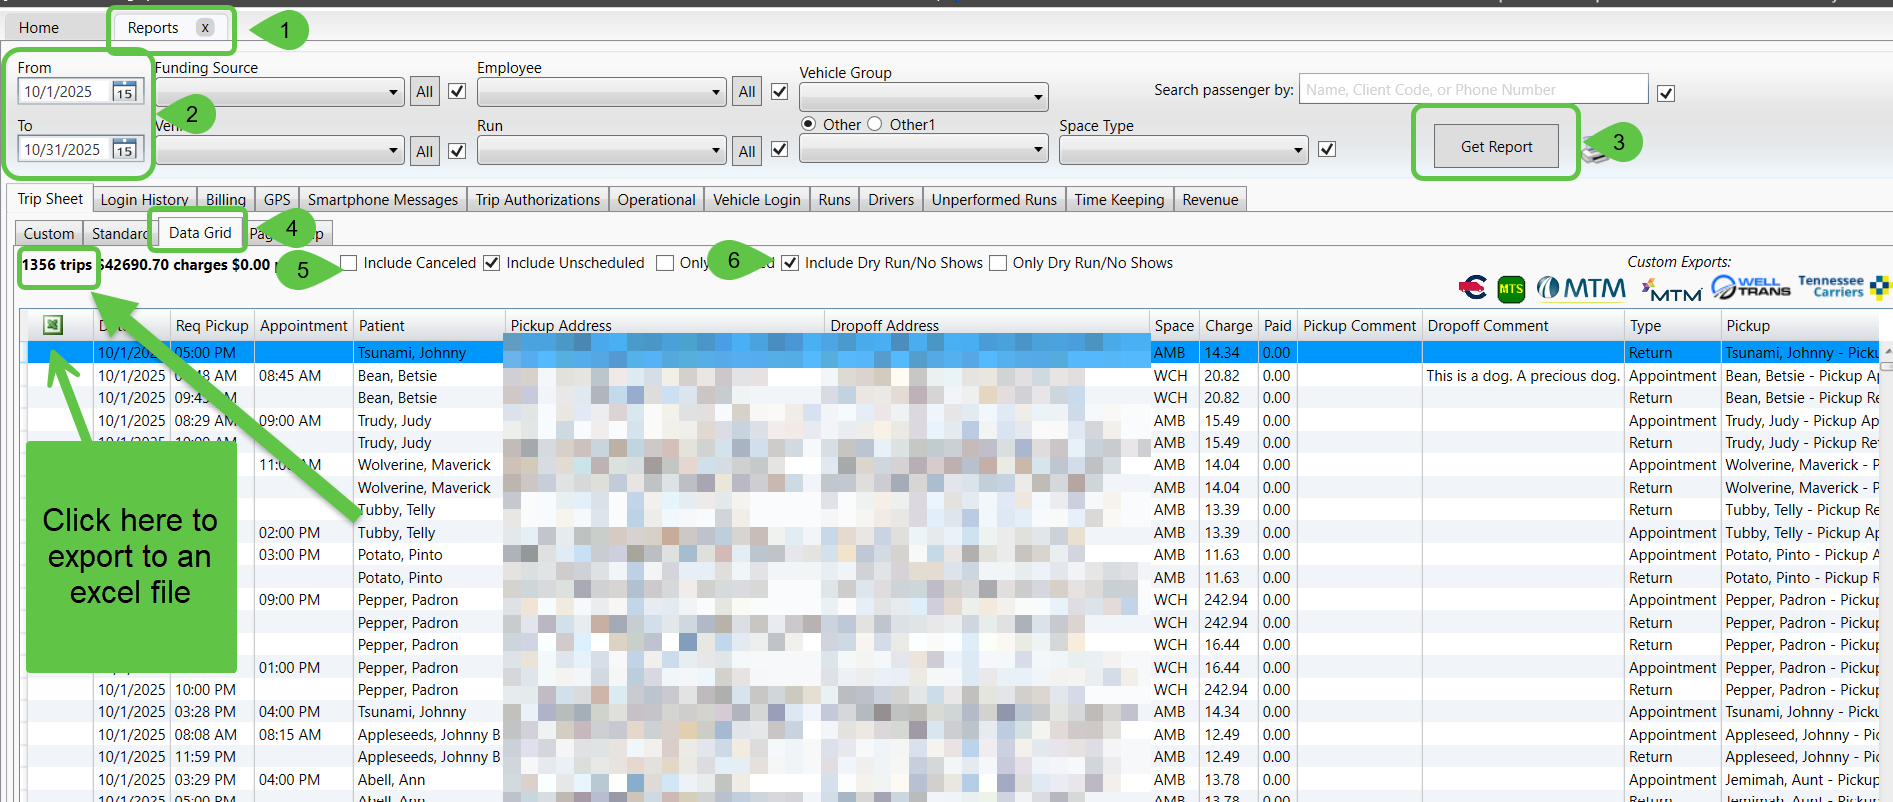The height and width of the screenshot is (802, 1893).
Task: Check Only Dry Run/No Shows box
Action: point(998,263)
